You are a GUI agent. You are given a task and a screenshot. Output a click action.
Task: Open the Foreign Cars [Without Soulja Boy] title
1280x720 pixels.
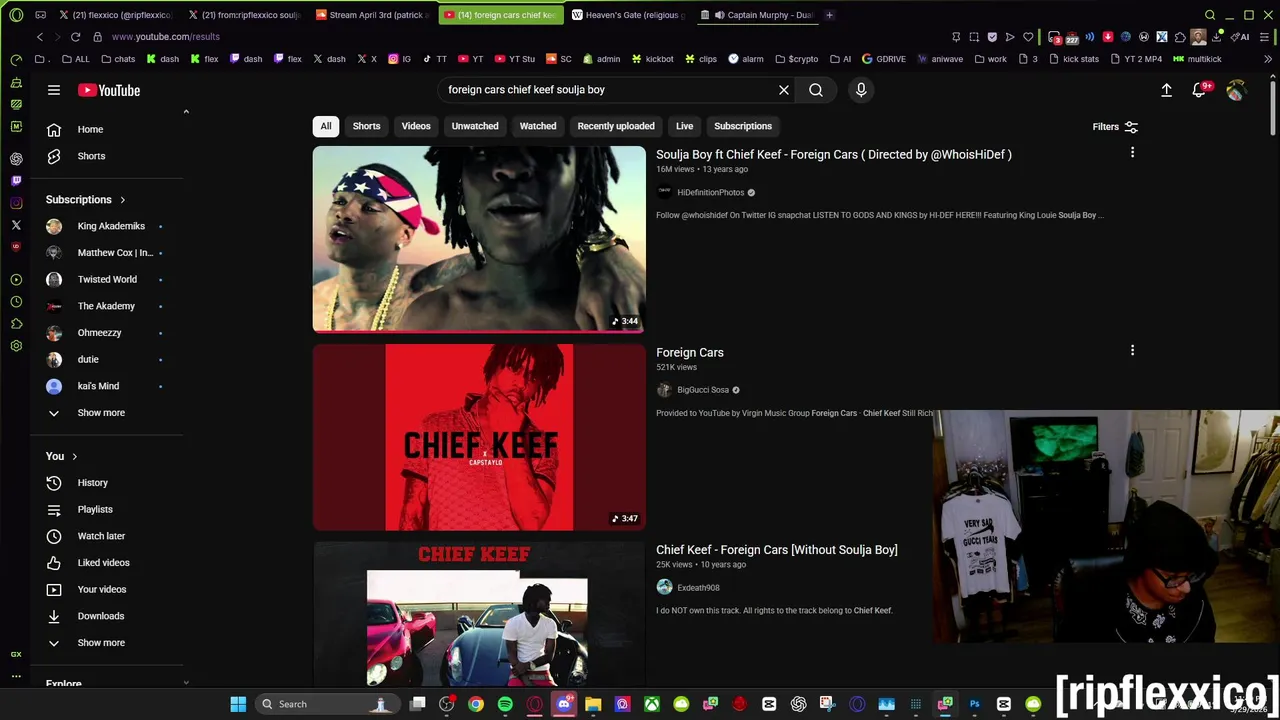click(x=777, y=550)
